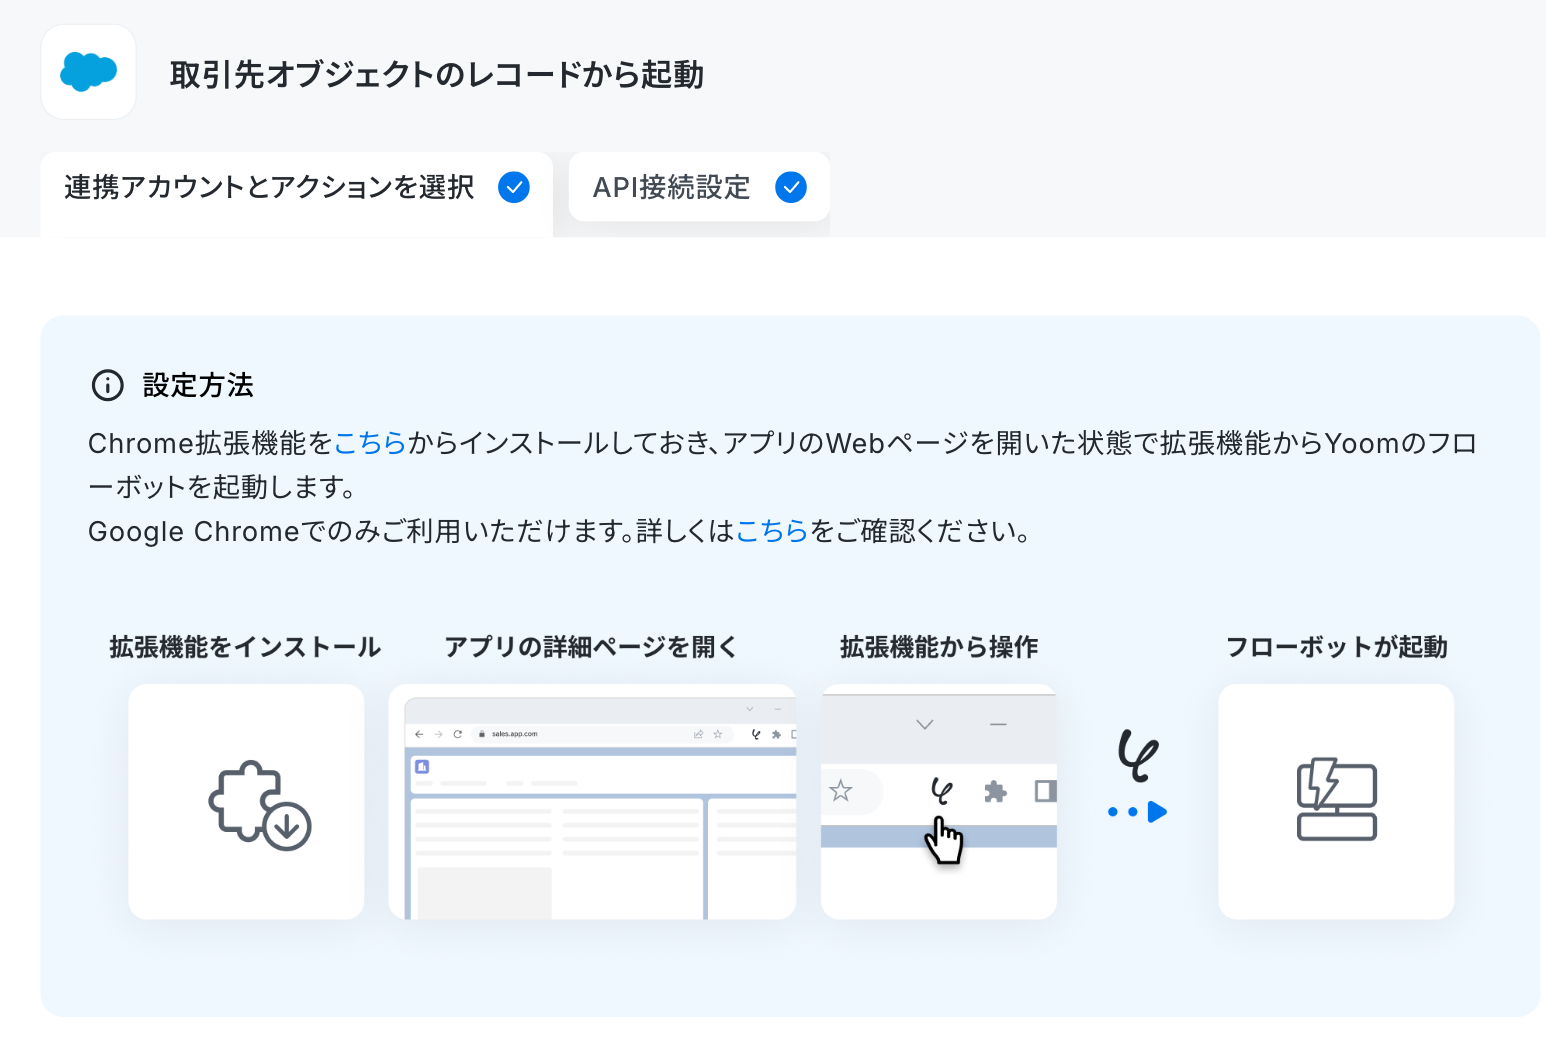Screen dimensions: 1546x1042
Task: Click the Yoom logo above the blue arrow
Action: pyautogui.click(x=1138, y=755)
